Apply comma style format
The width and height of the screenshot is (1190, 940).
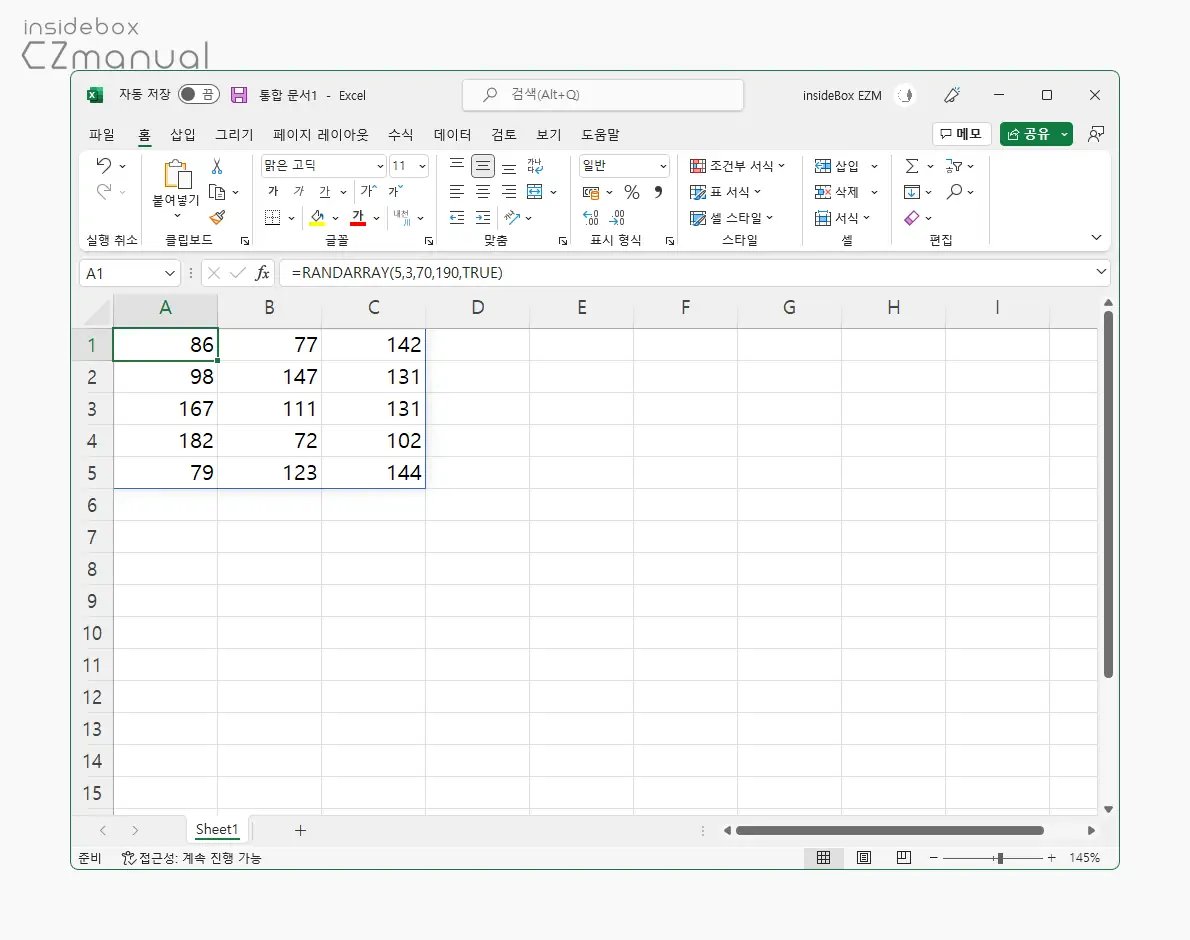(x=658, y=192)
